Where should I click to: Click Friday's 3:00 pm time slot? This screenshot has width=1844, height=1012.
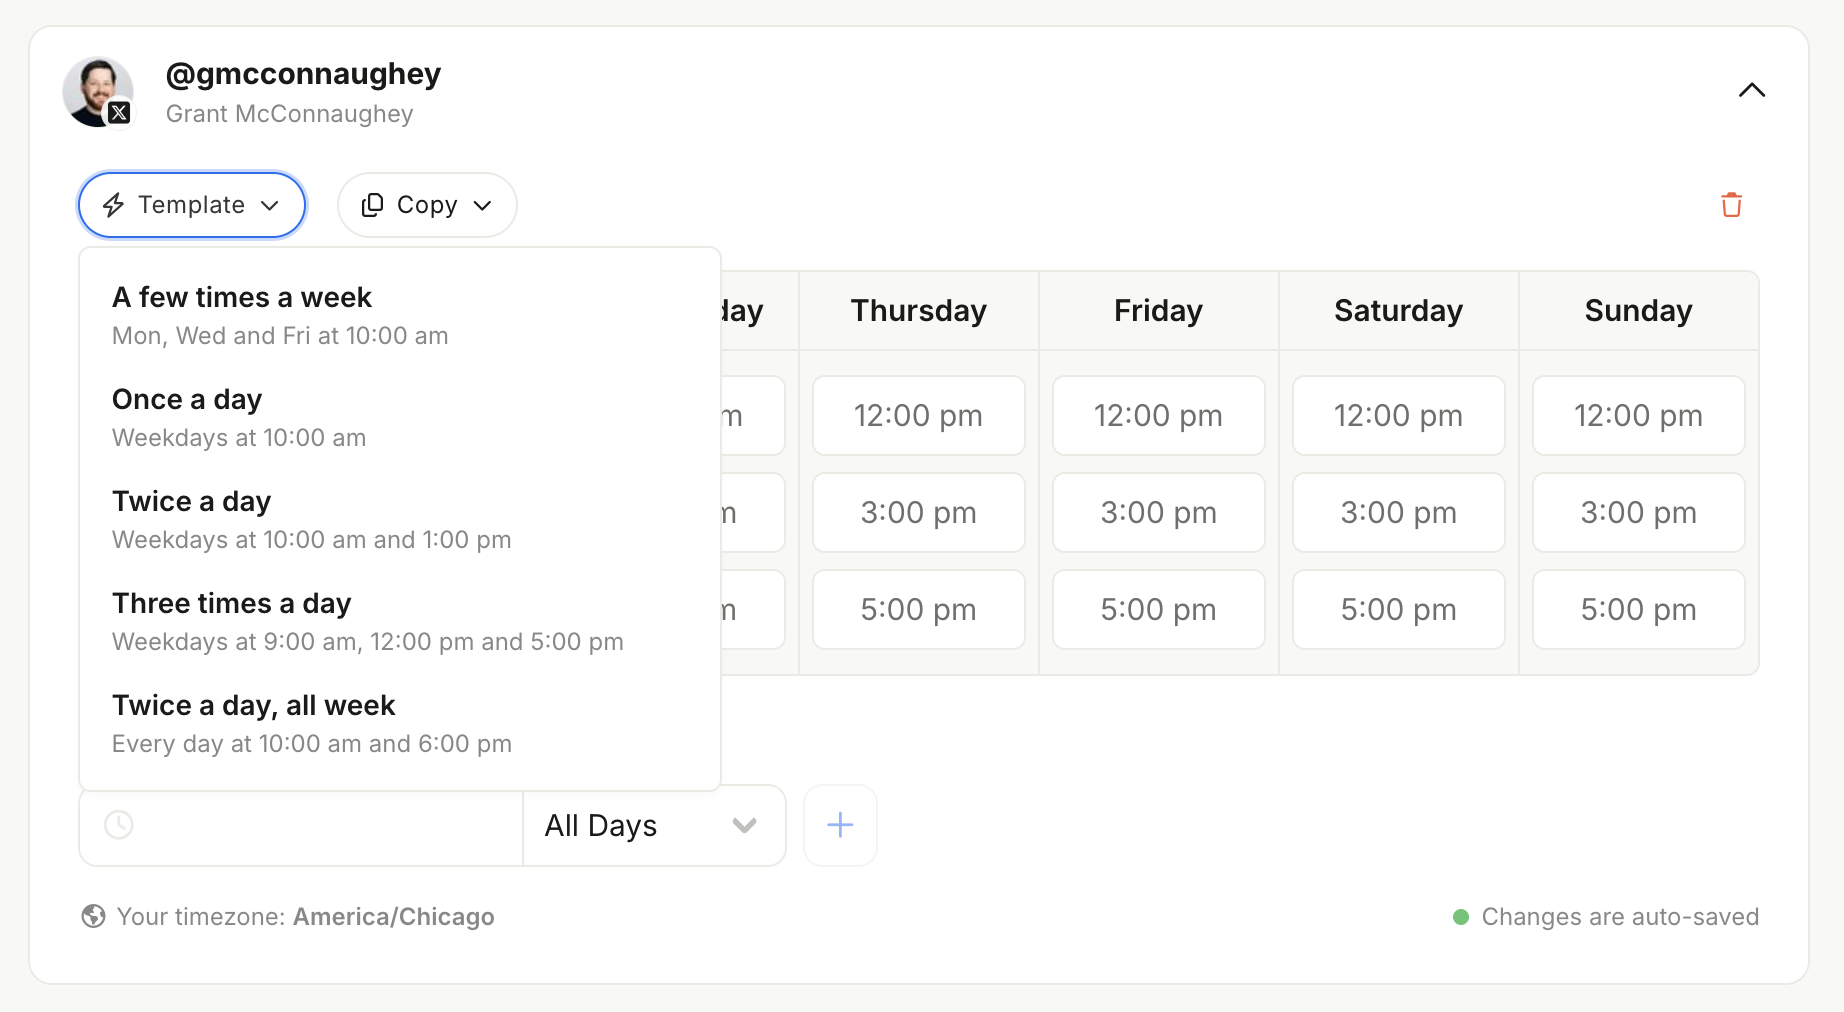tap(1159, 512)
